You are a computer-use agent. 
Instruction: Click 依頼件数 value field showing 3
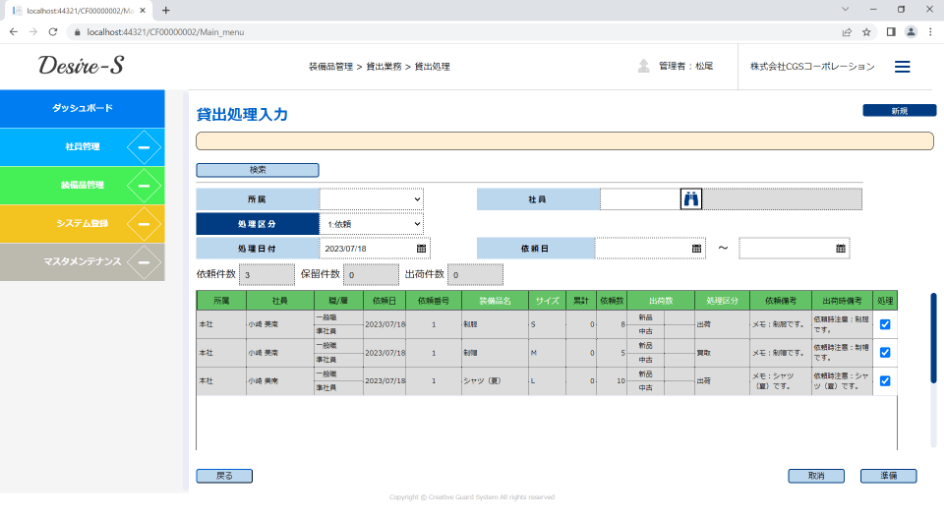[x=267, y=274]
